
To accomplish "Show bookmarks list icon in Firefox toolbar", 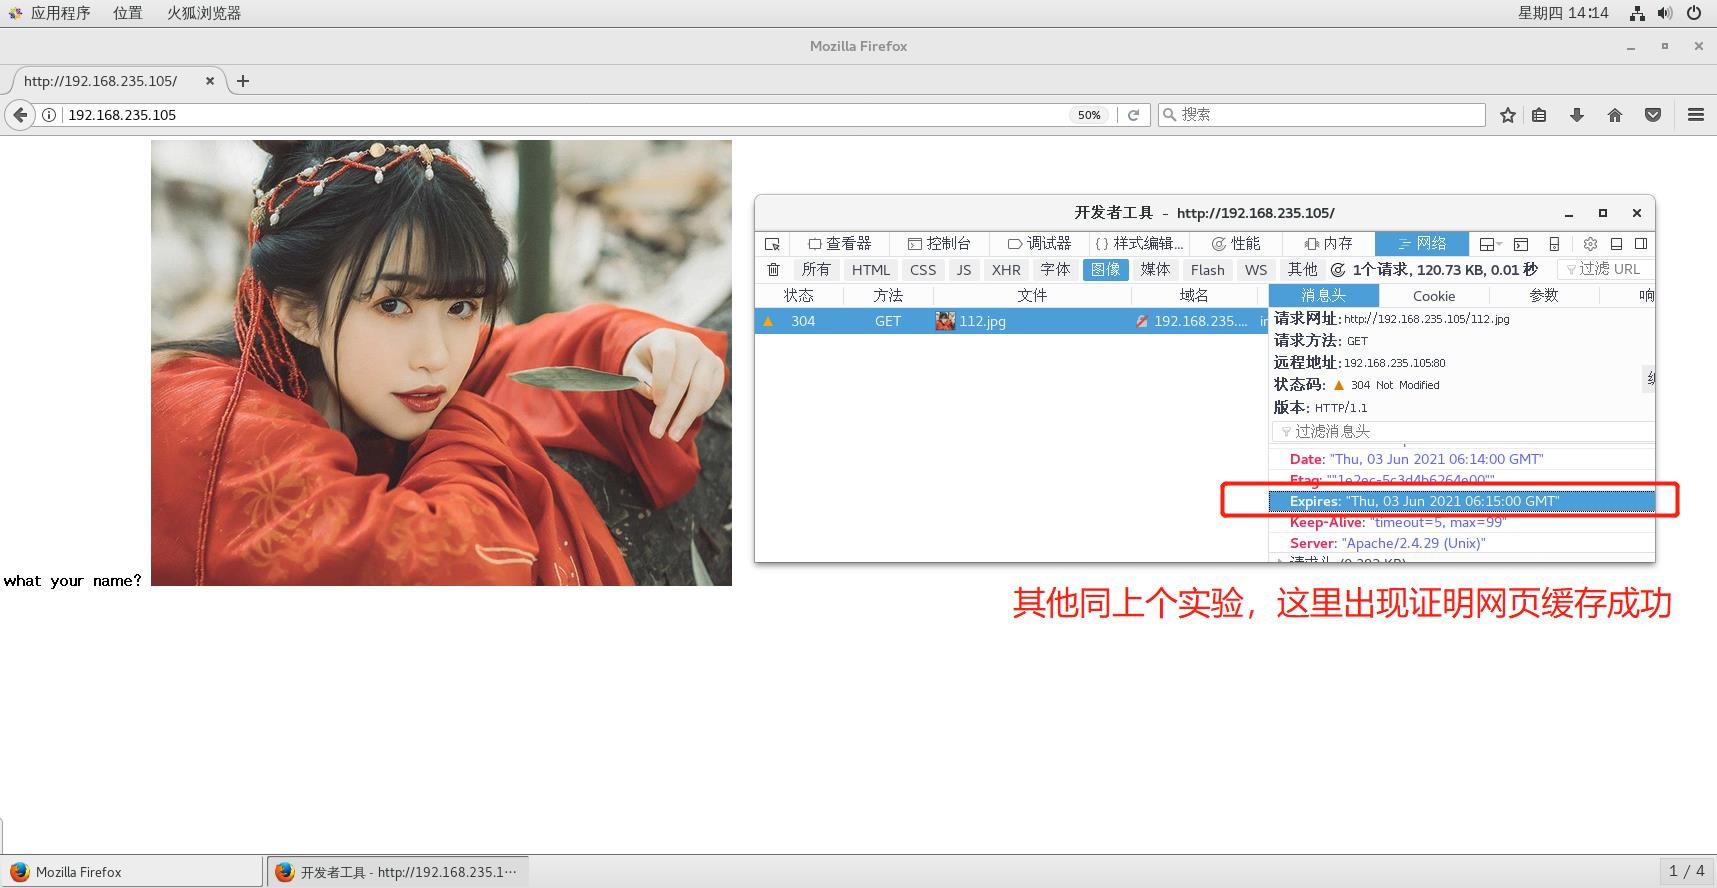I will point(1539,115).
